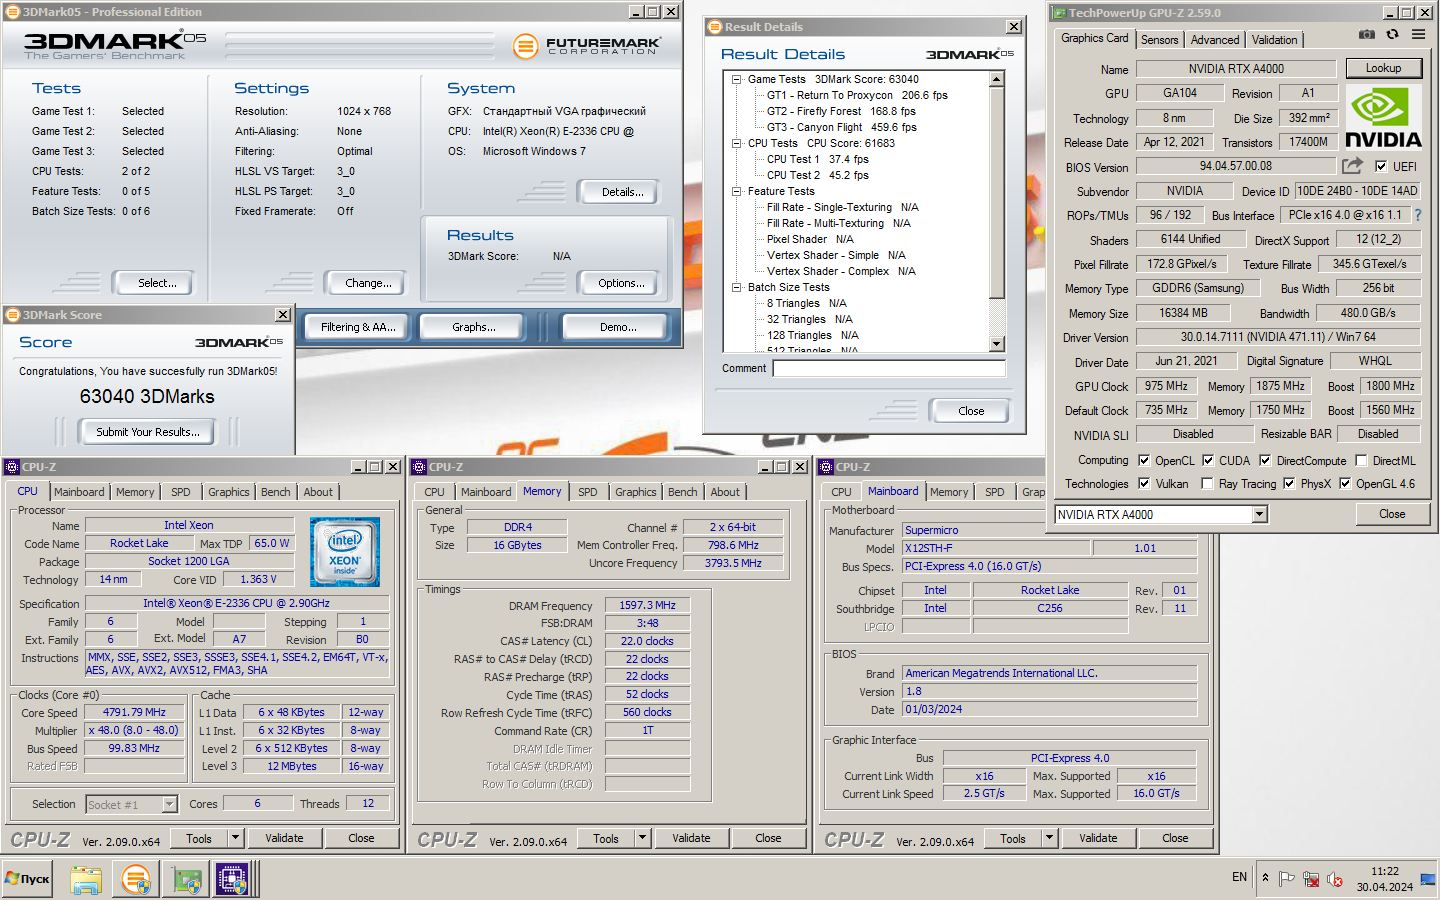This screenshot has width=1440, height=900.
Task: Select the SPD tab in middle CPU-Z window
Action: [x=588, y=492]
